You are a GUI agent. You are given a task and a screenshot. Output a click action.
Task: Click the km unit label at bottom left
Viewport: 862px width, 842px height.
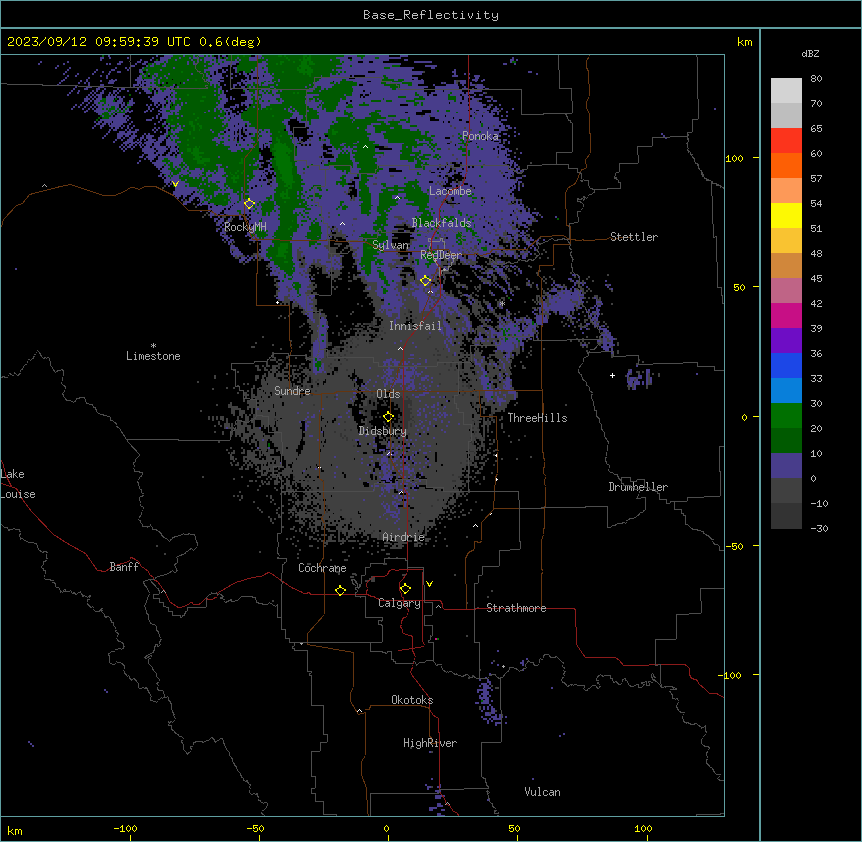pyautogui.click(x=15, y=830)
